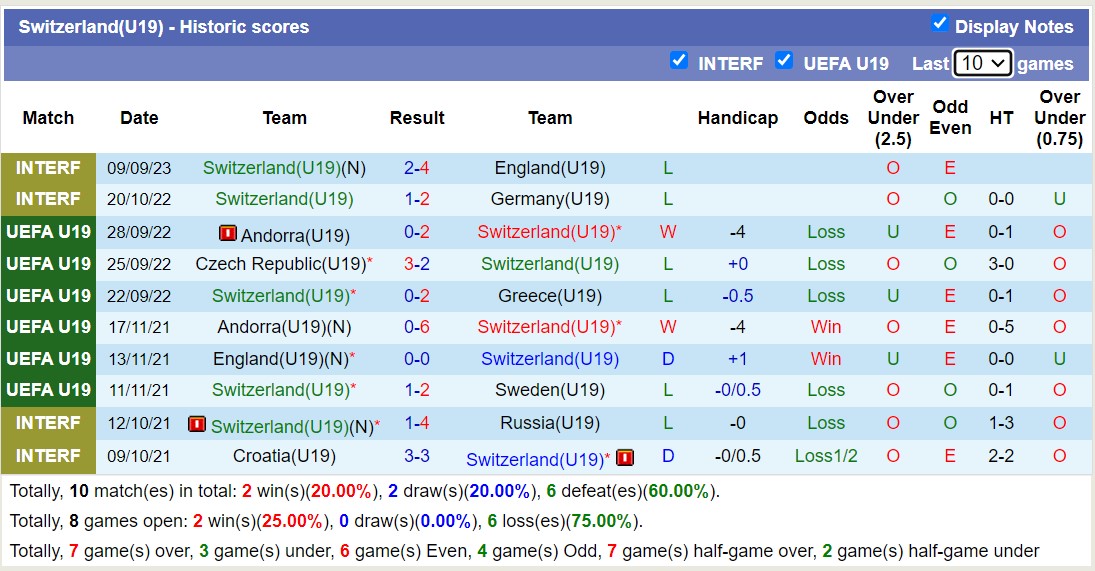
Task: Open the Last games count dropdown
Action: point(983,63)
